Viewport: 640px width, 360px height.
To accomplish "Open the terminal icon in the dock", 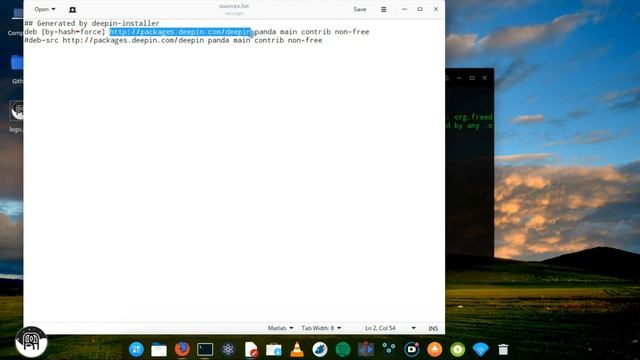I will coord(205,349).
